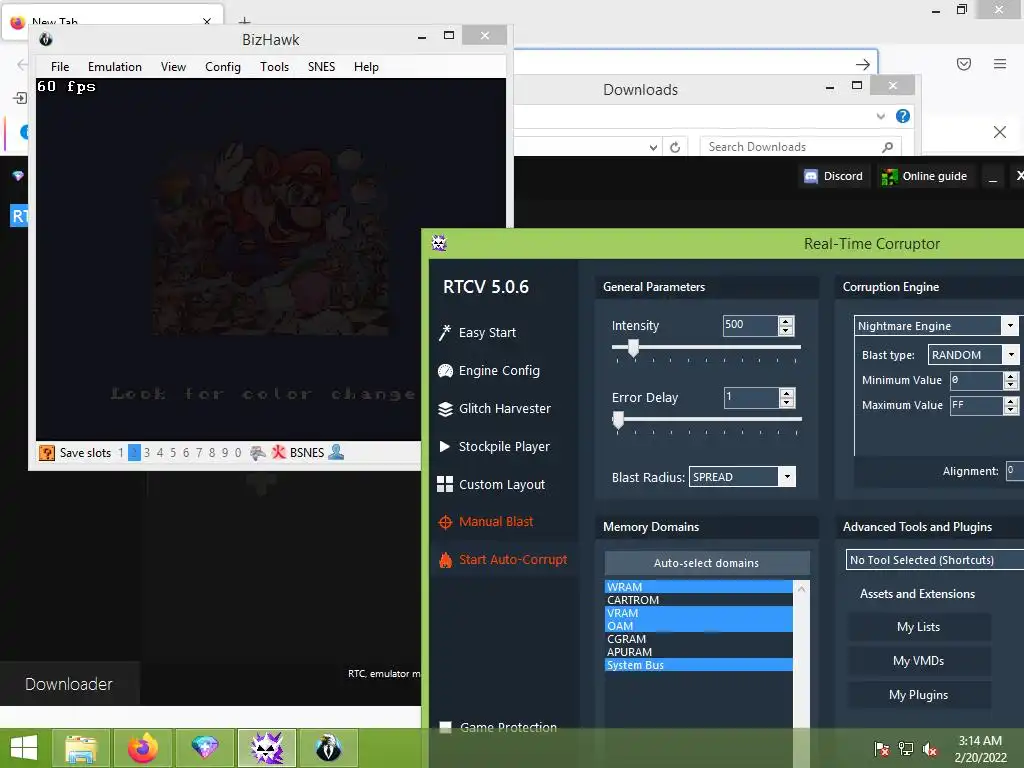Toggle the WRAM memory domain
Screen dimensions: 1024x768
point(699,587)
